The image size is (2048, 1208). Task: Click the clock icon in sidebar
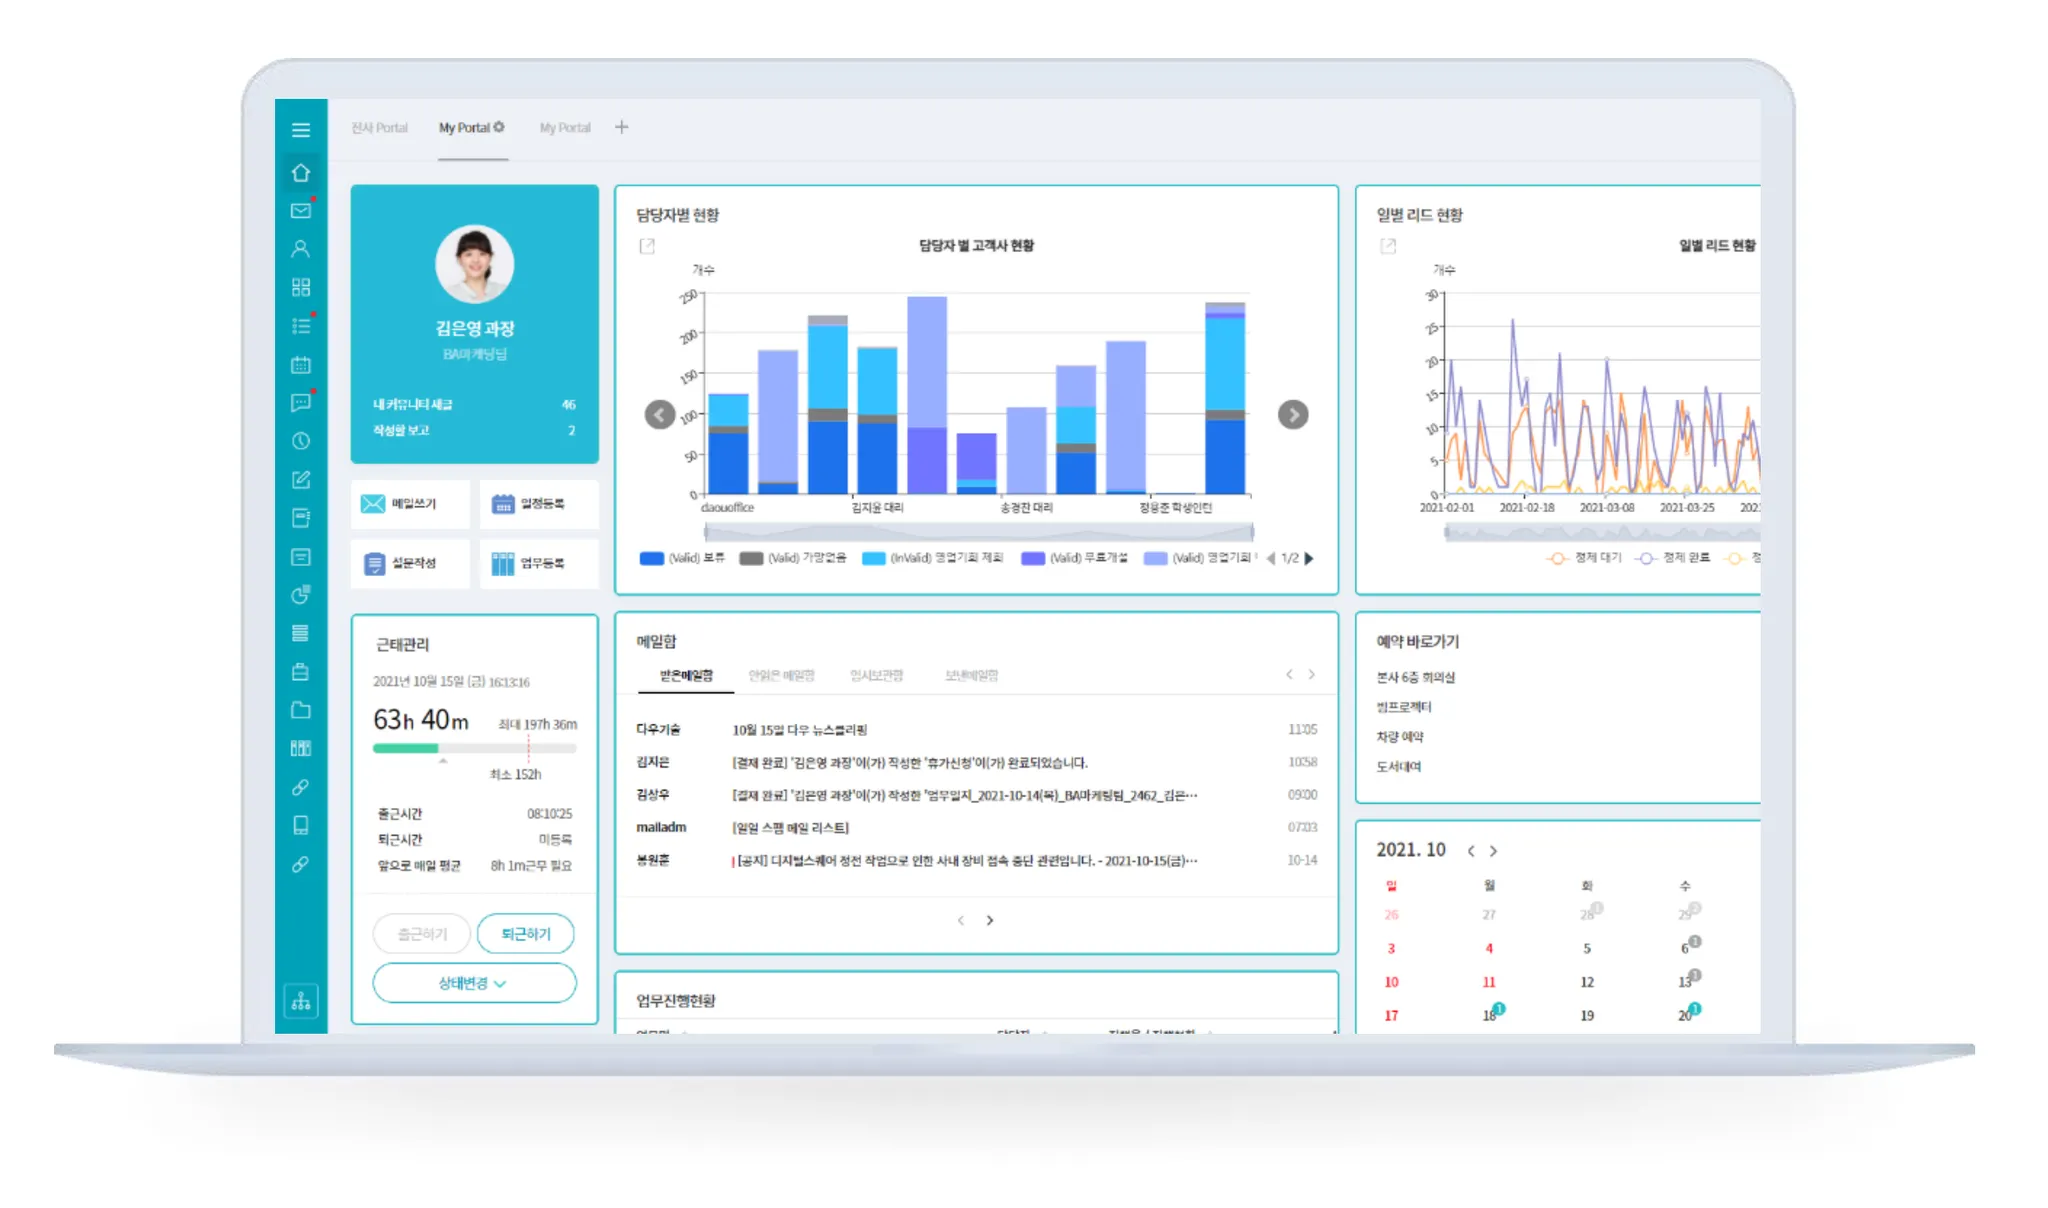pos(301,441)
